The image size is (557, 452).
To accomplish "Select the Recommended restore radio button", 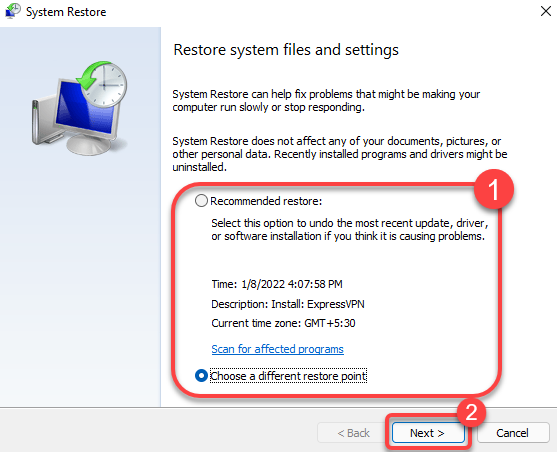I will coord(201,201).
